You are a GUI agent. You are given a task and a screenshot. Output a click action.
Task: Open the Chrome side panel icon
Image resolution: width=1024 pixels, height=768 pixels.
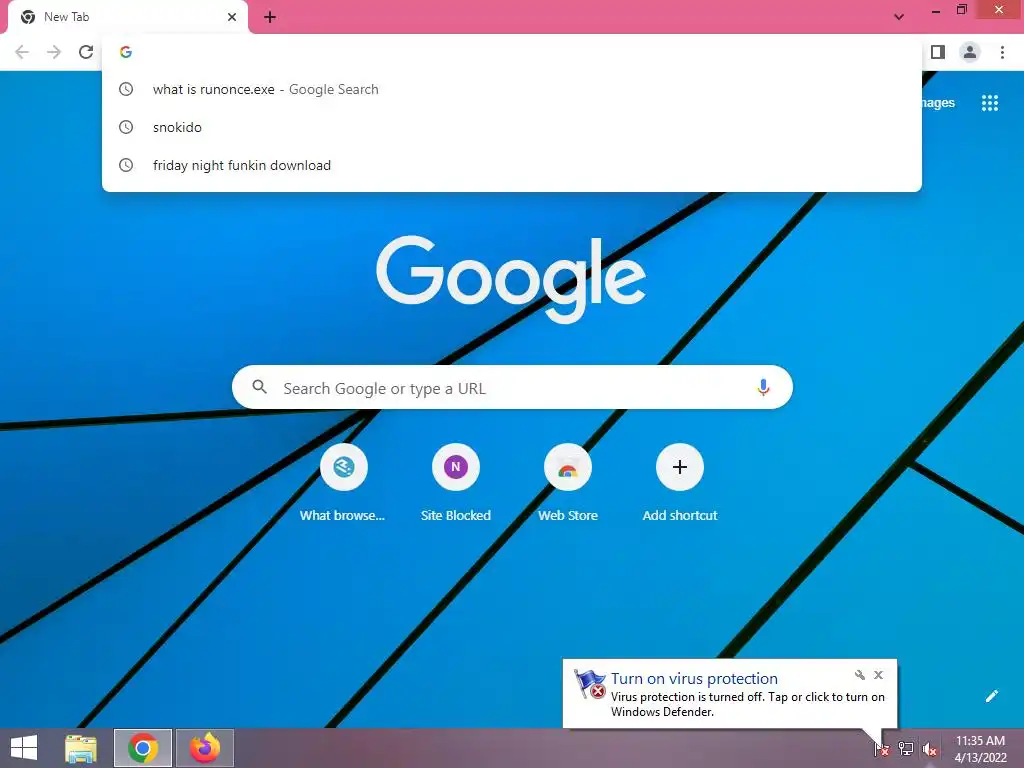pyautogui.click(x=938, y=52)
